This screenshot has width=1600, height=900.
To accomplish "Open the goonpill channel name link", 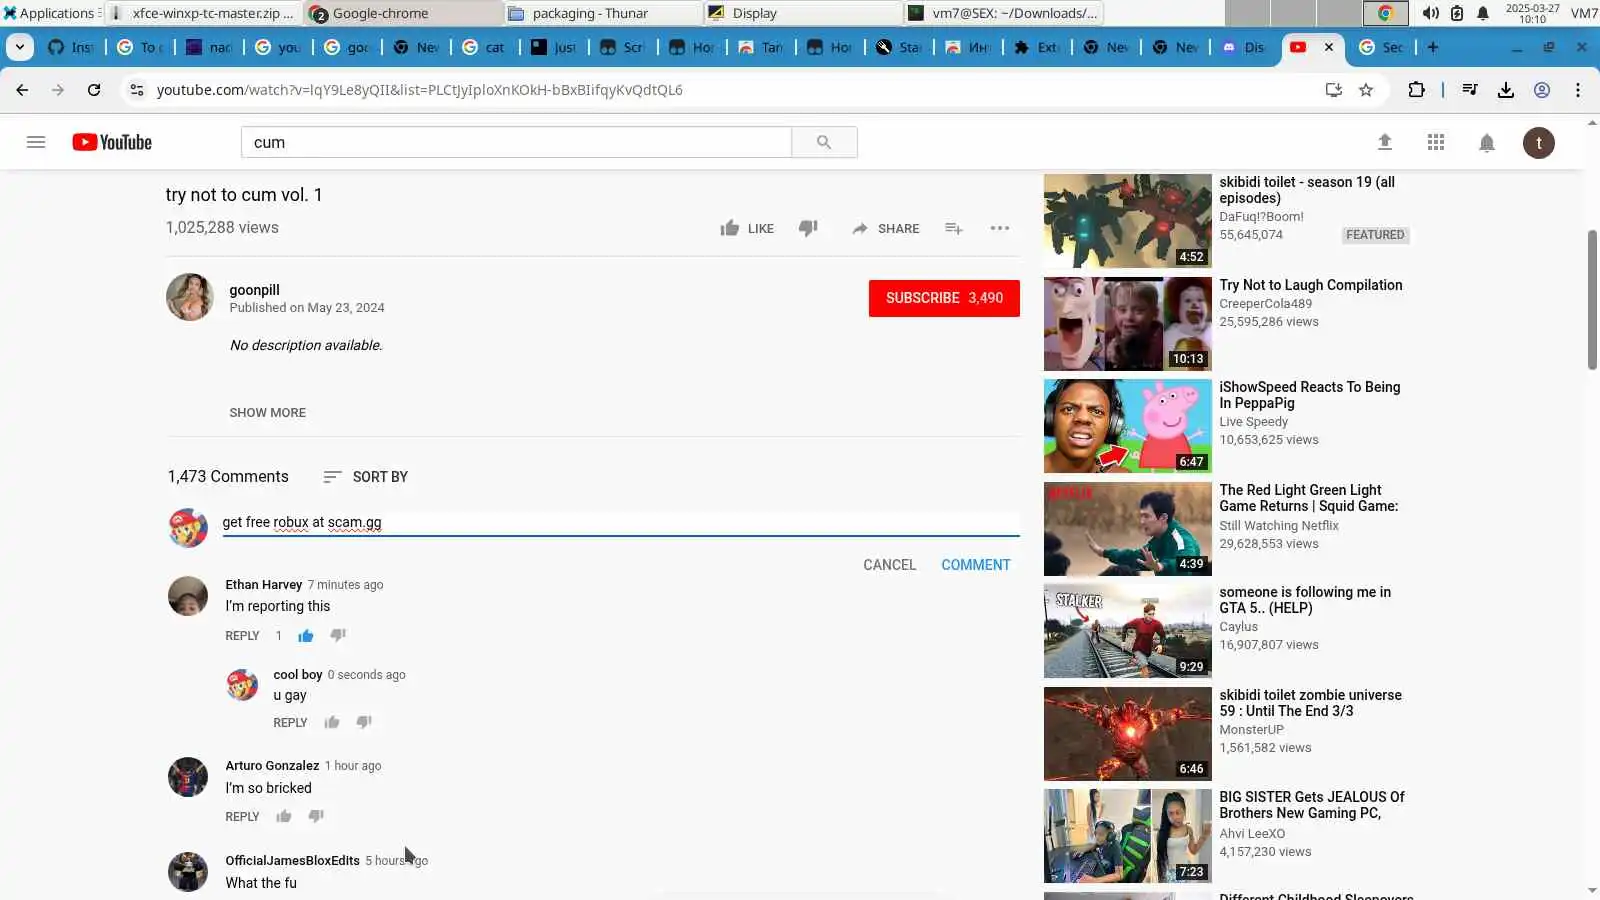I will (x=254, y=290).
